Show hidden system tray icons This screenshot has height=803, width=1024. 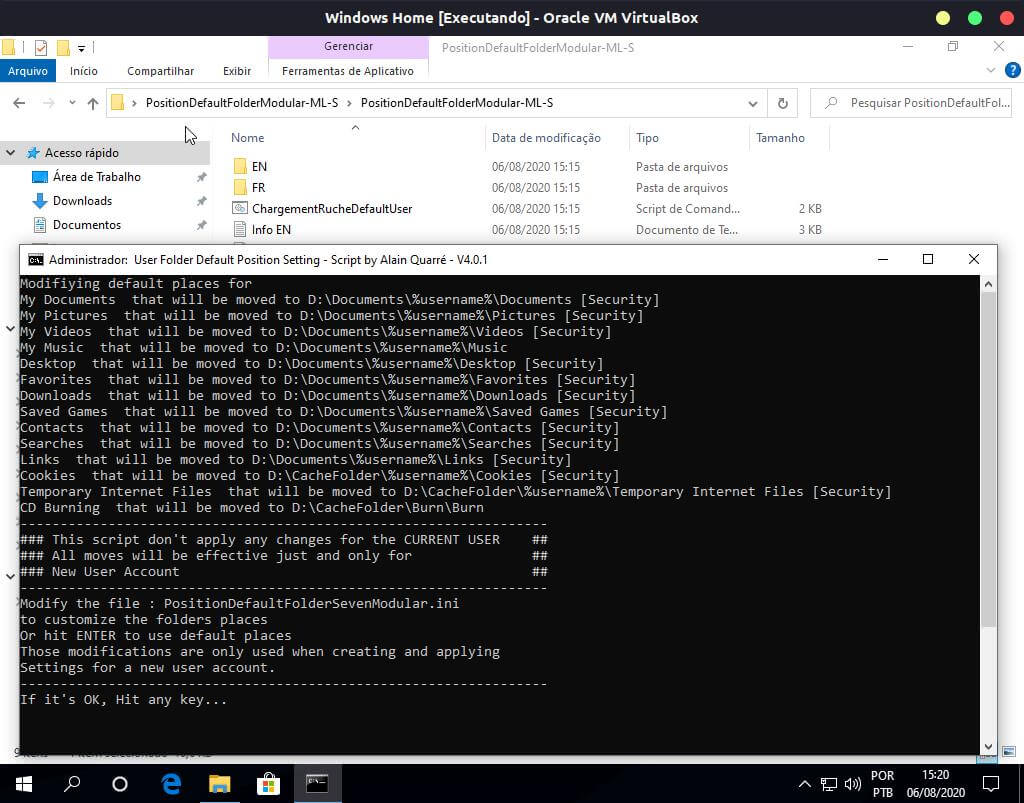[x=805, y=784]
